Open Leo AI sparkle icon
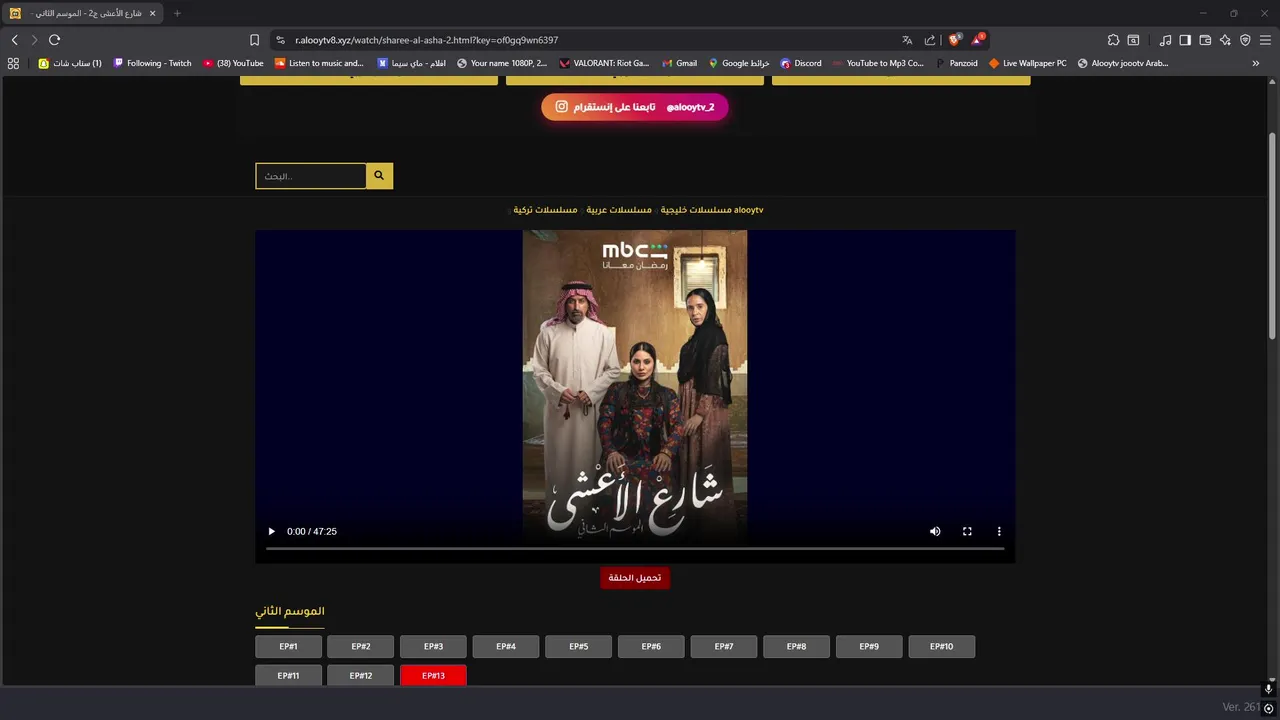This screenshot has height=720, width=1280. pos(1225,40)
